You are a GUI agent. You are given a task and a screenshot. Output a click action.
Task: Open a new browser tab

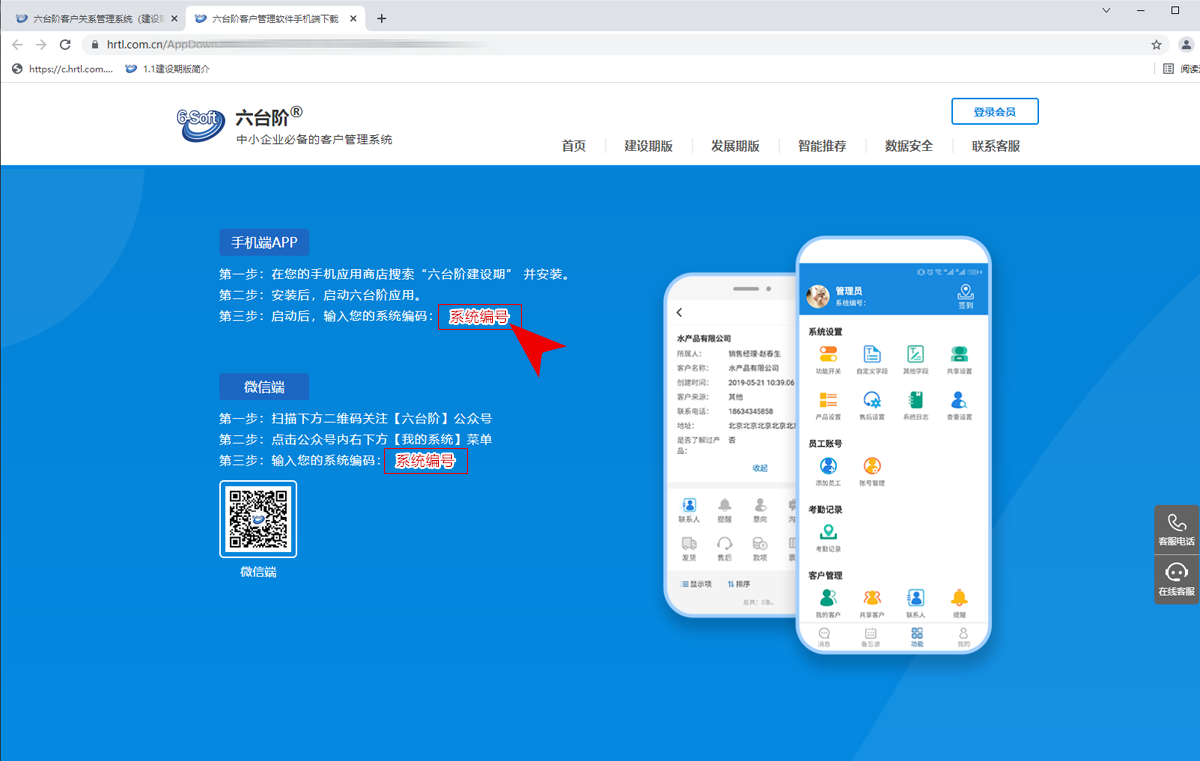coord(381,18)
